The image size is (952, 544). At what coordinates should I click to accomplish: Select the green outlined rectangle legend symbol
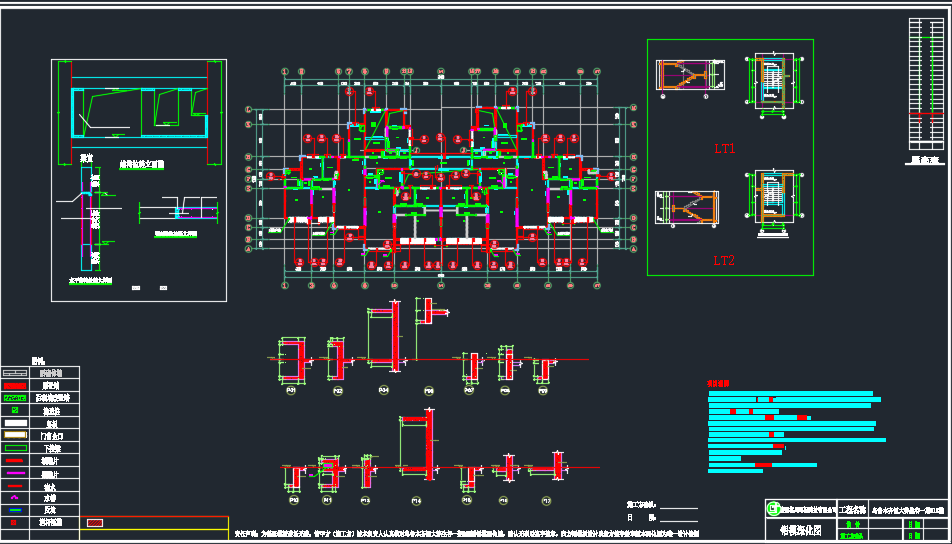pyautogui.click(x=15, y=449)
